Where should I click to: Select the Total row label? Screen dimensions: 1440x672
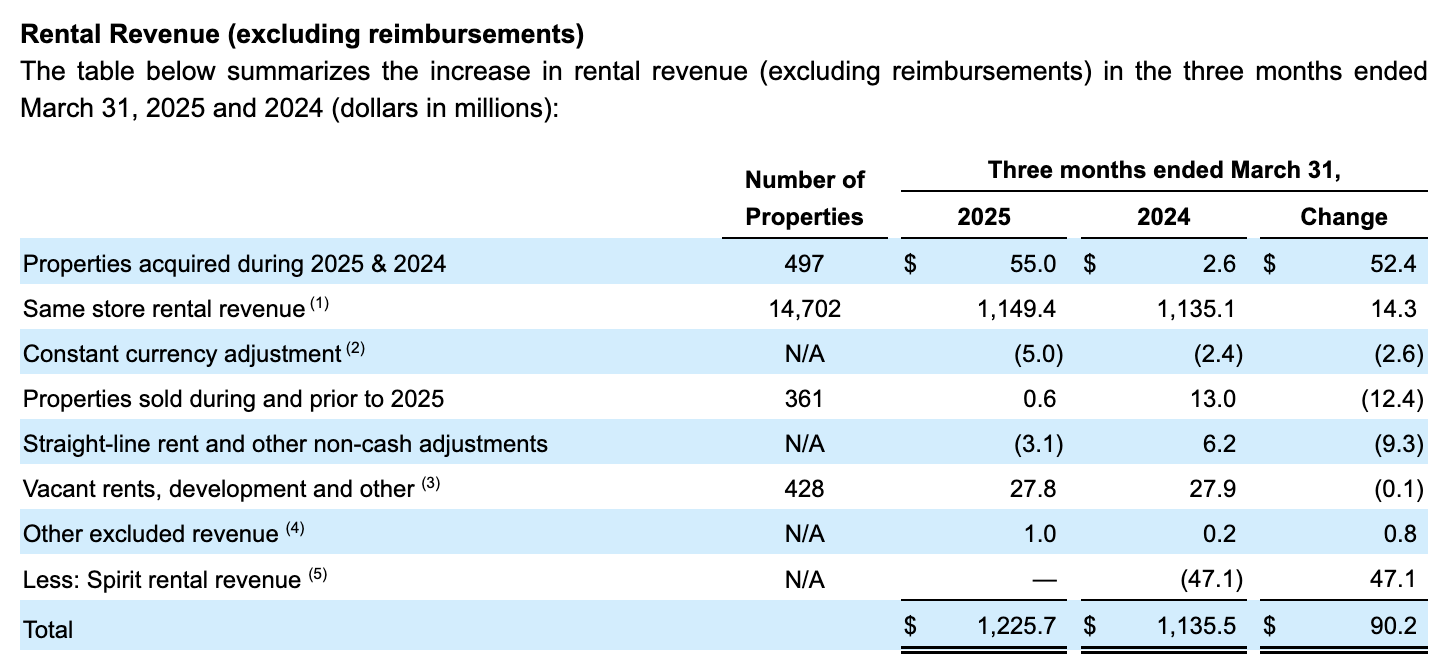point(49,629)
